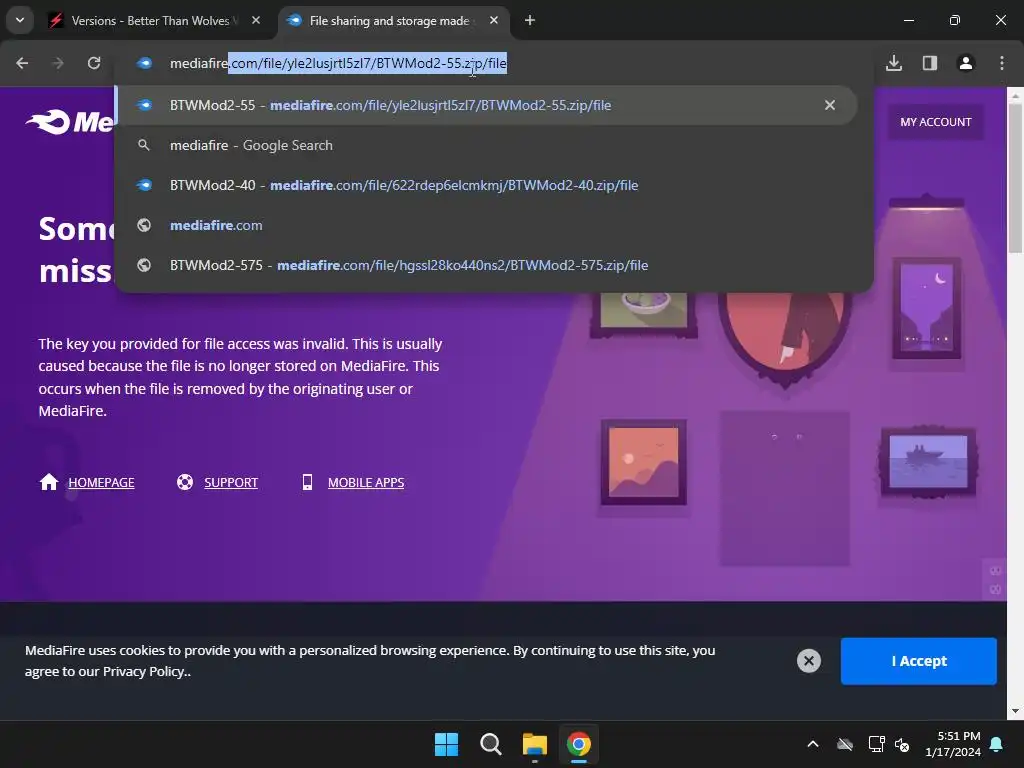Open Windows taskbar search
The height and width of the screenshot is (768, 1024).
pyautogui.click(x=490, y=744)
